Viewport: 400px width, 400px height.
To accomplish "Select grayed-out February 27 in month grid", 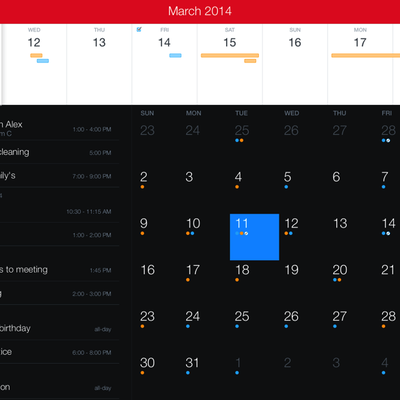I will (x=339, y=130).
